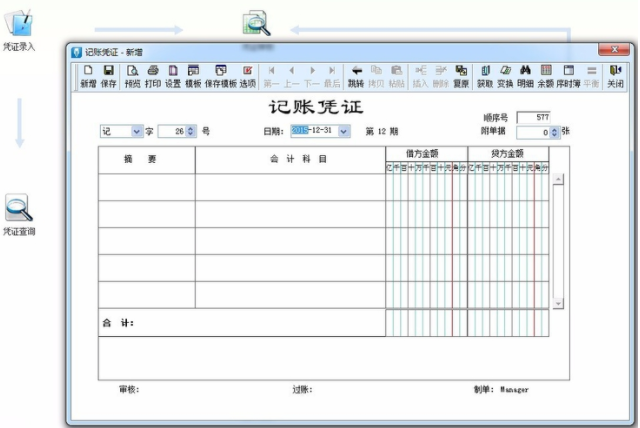Expand the 记 voucher type dropdown
This screenshot has width=640, height=428.
click(136, 131)
